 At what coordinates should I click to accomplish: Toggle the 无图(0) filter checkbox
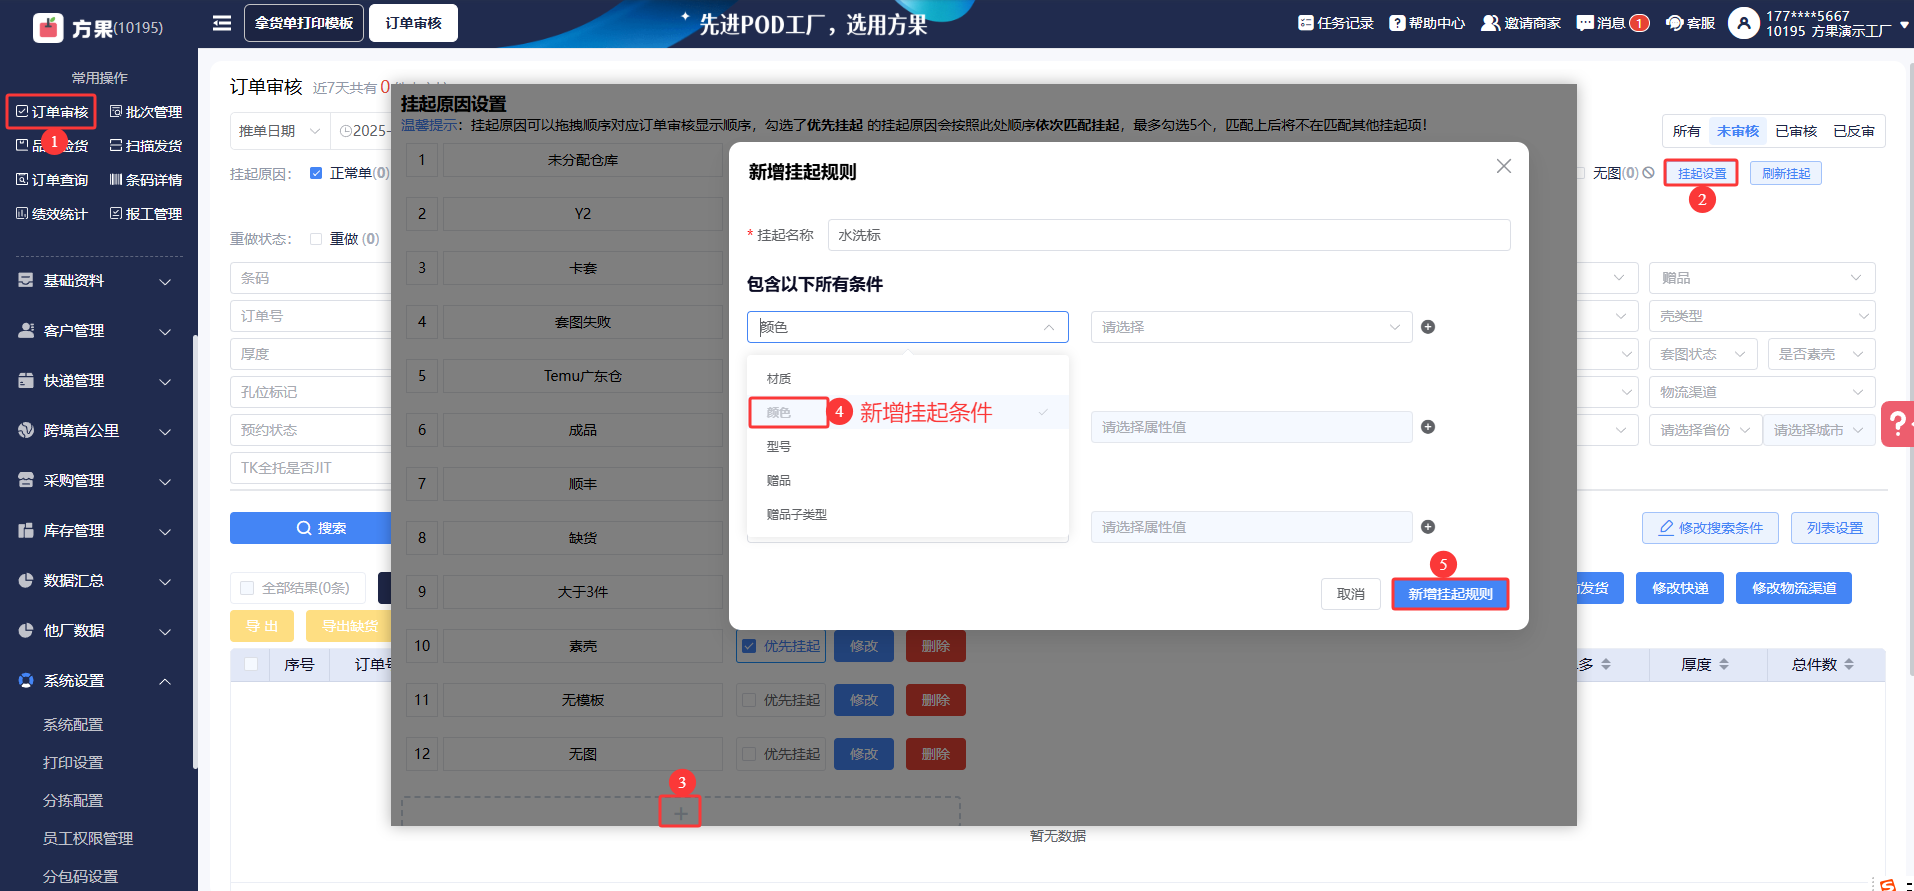1580,173
